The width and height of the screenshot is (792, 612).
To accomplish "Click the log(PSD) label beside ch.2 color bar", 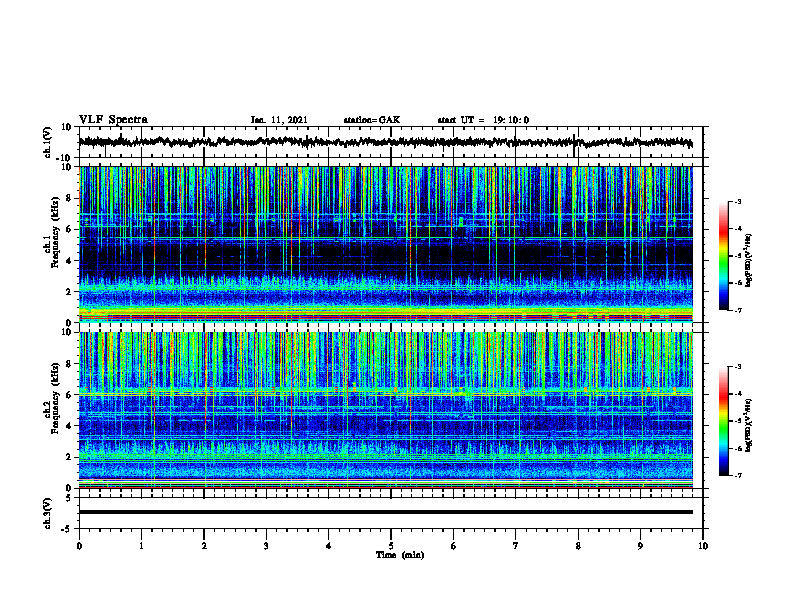I will point(749,425).
